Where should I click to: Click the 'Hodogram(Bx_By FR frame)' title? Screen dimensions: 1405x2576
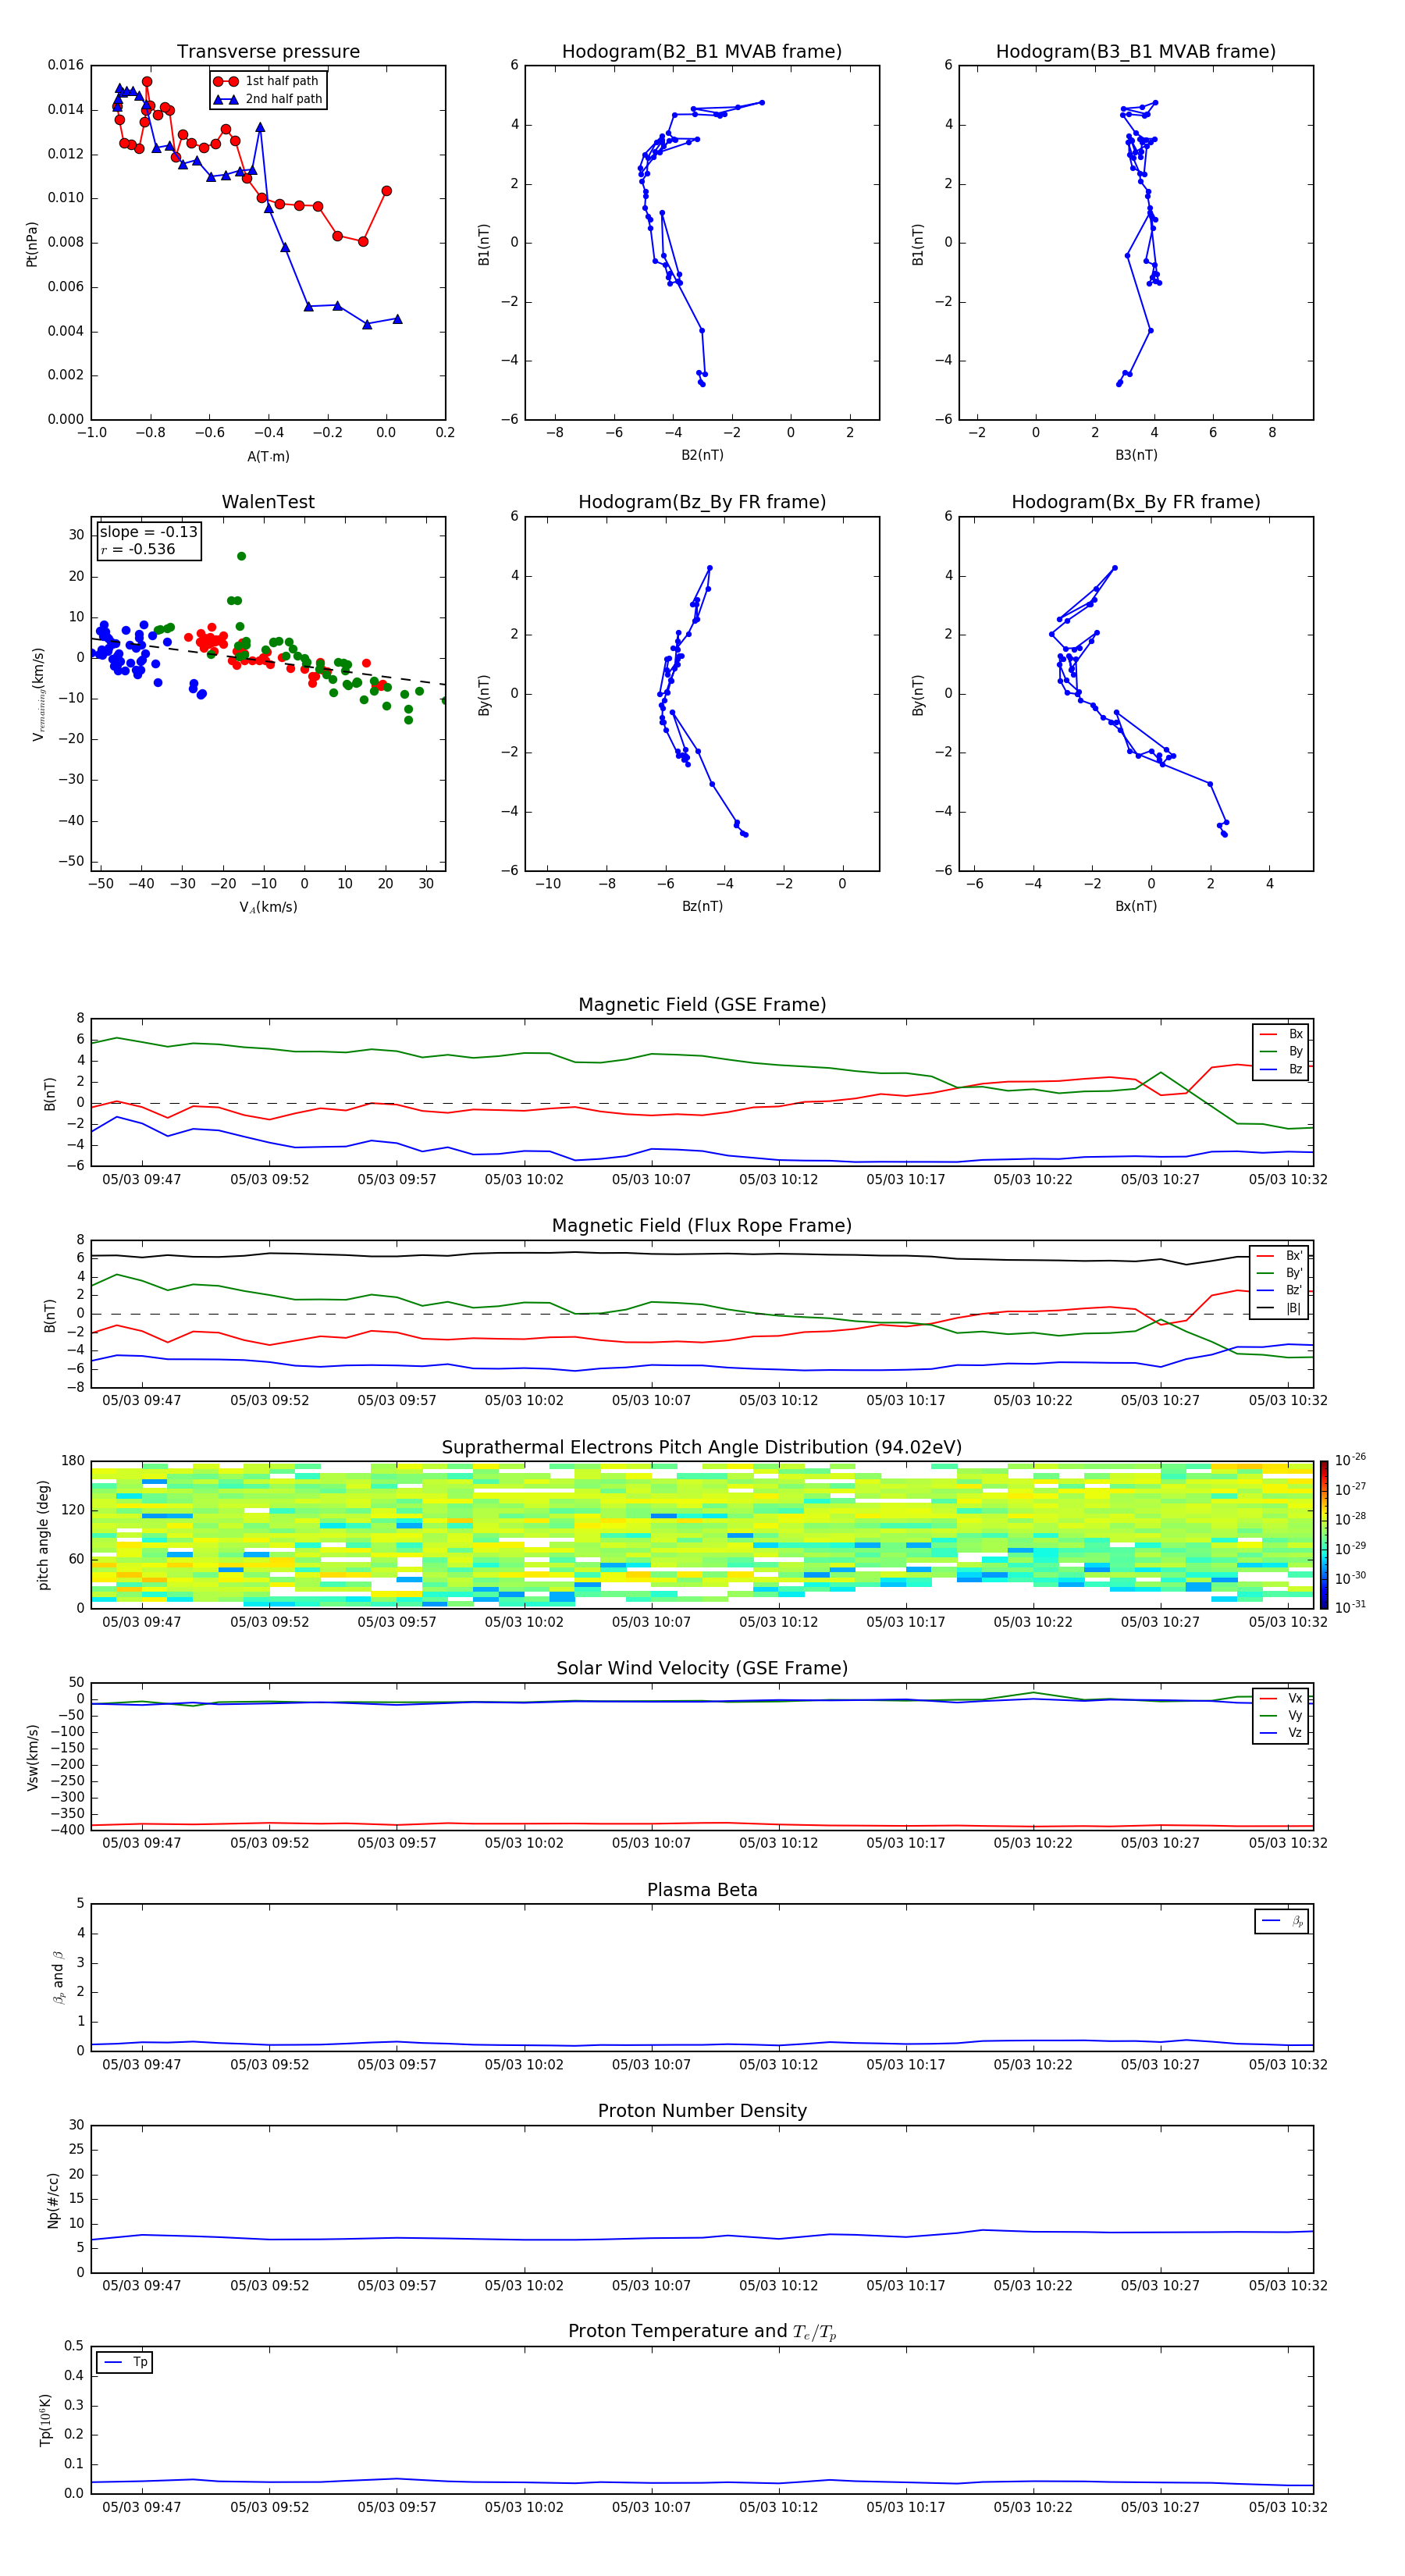pyautogui.click(x=1136, y=502)
